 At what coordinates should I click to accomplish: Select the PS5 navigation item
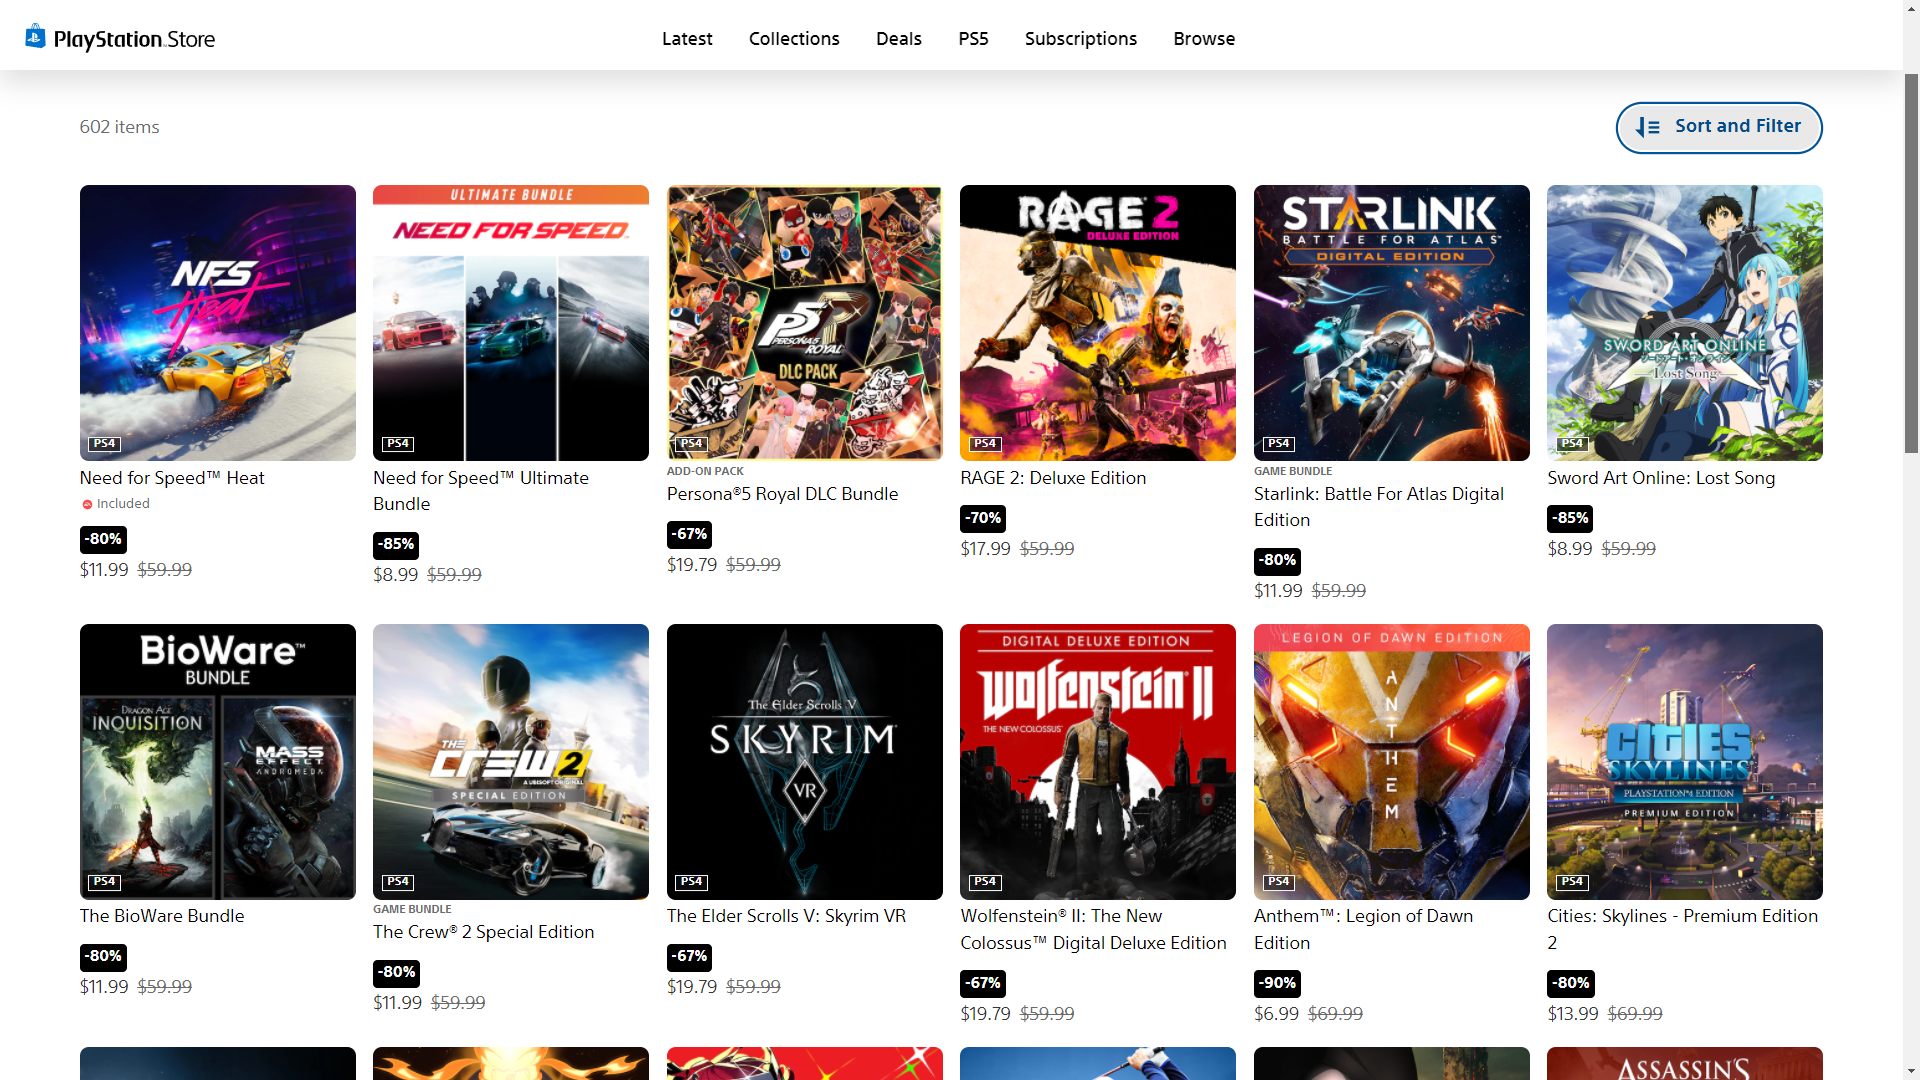point(973,39)
